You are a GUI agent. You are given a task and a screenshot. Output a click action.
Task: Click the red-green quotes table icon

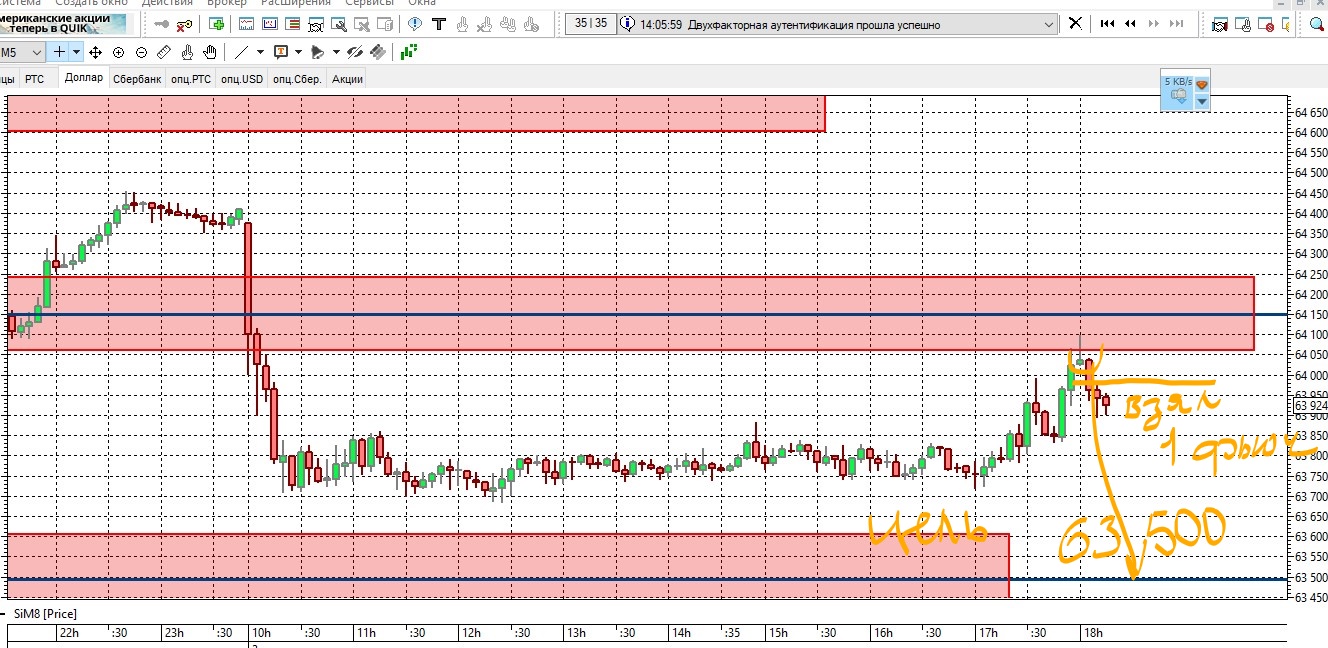click(293, 24)
